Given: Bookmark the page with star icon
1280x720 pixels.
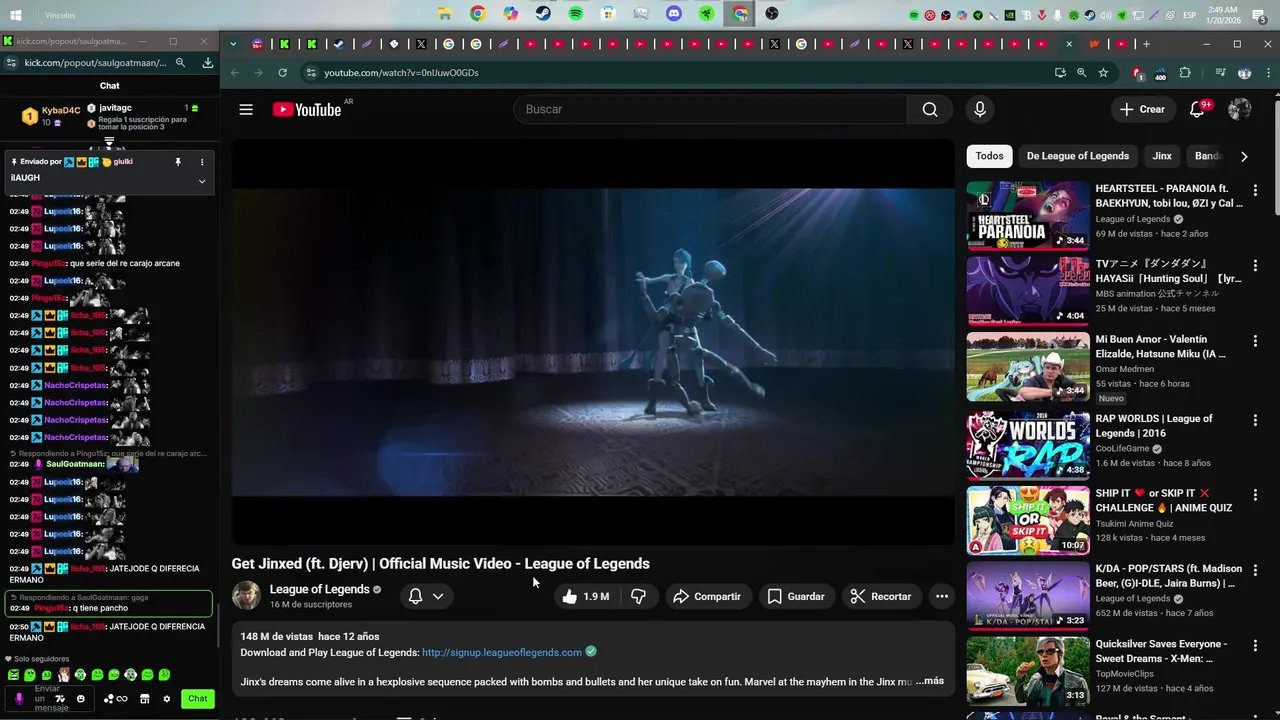Looking at the screenshot, I should 1103,73.
